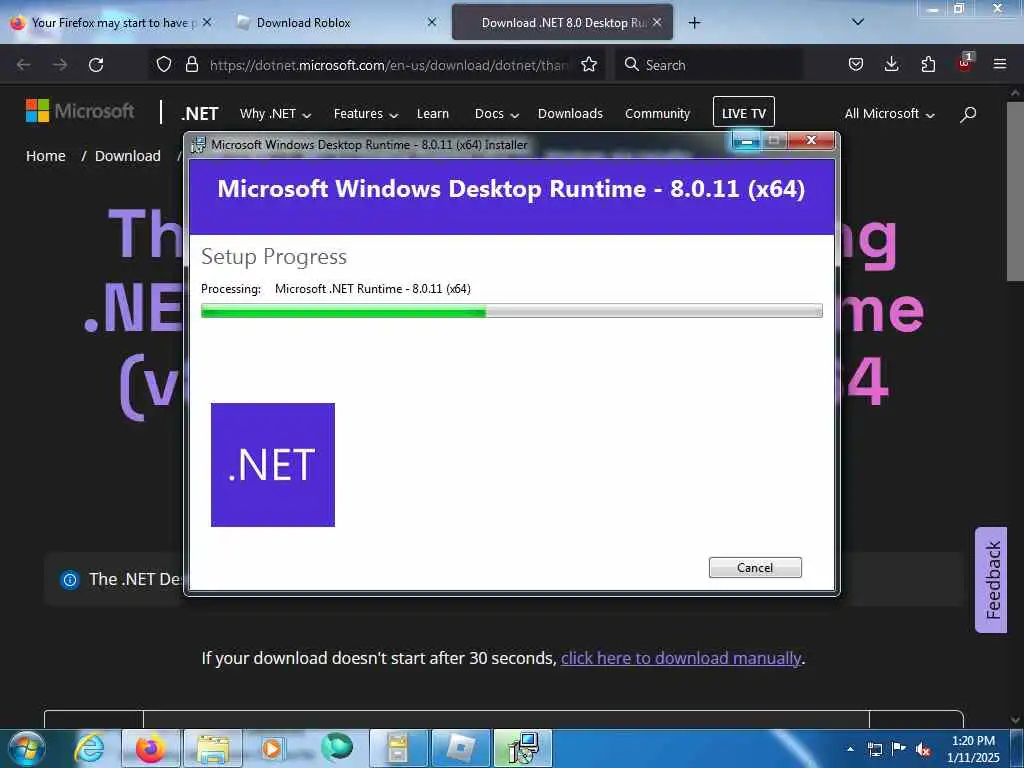Open the Downloads nav item
The height and width of the screenshot is (768, 1024).
click(x=570, y=114)
